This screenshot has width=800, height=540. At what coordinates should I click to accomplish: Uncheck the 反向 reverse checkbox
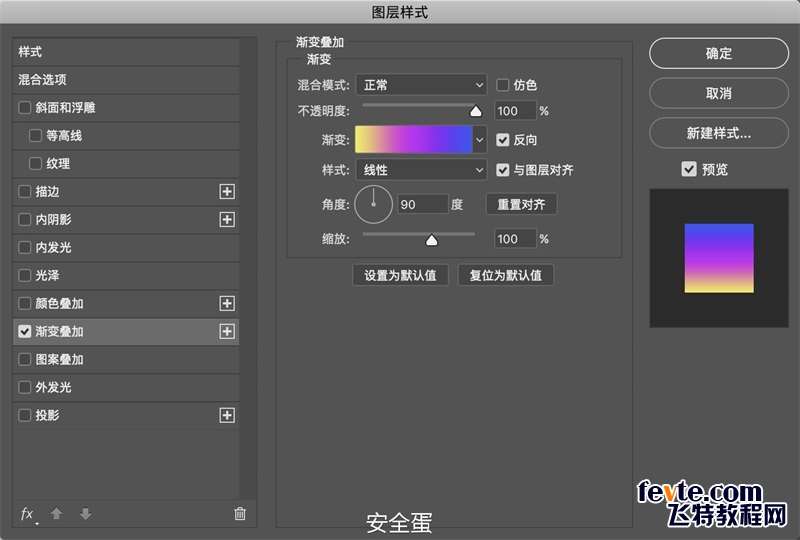503,140
